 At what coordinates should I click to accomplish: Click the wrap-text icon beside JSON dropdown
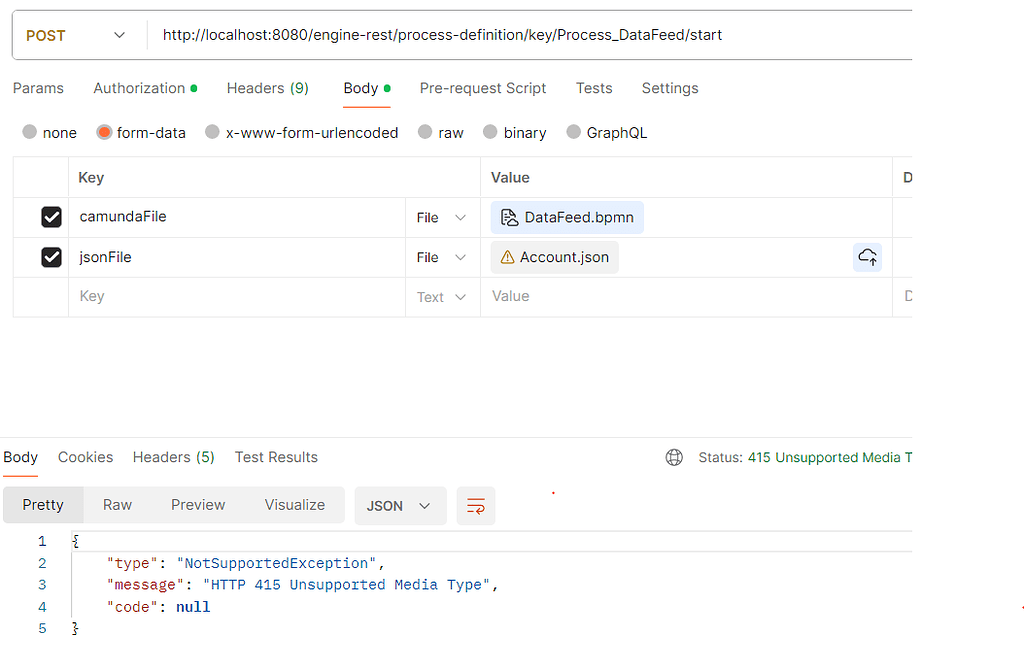pos(475,505)
